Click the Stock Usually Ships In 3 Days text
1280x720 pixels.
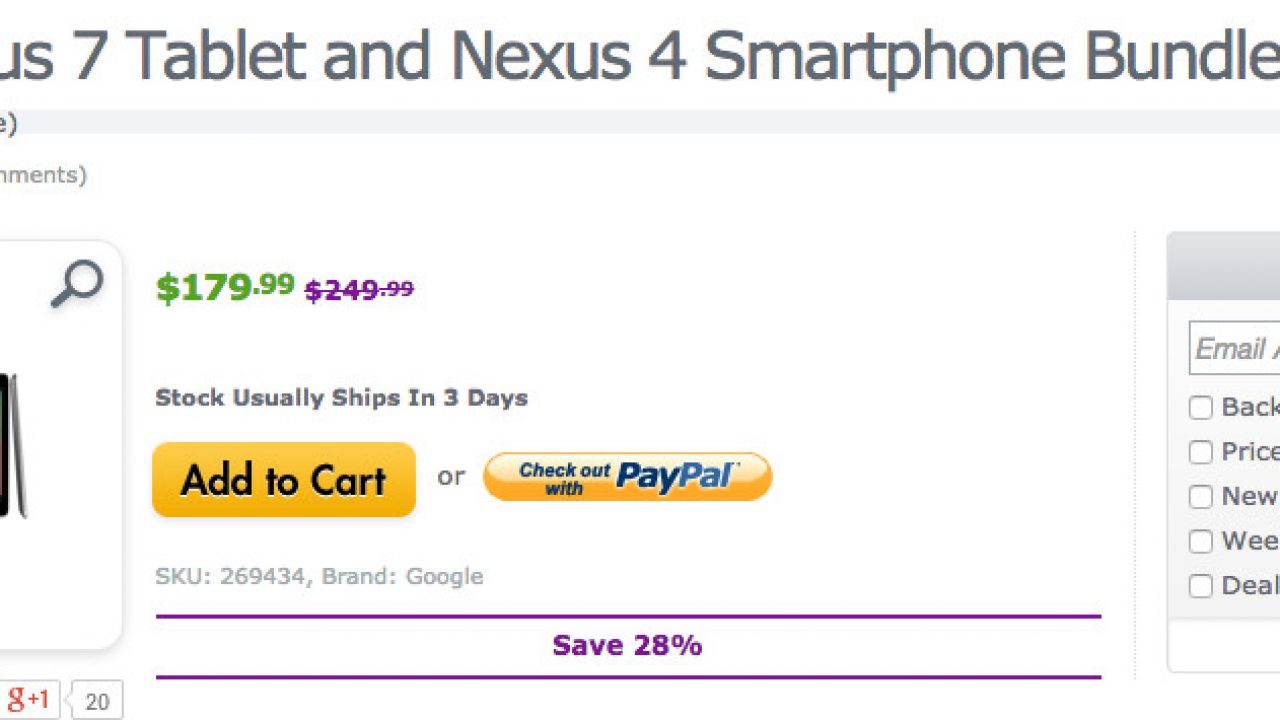pos(341,397)
